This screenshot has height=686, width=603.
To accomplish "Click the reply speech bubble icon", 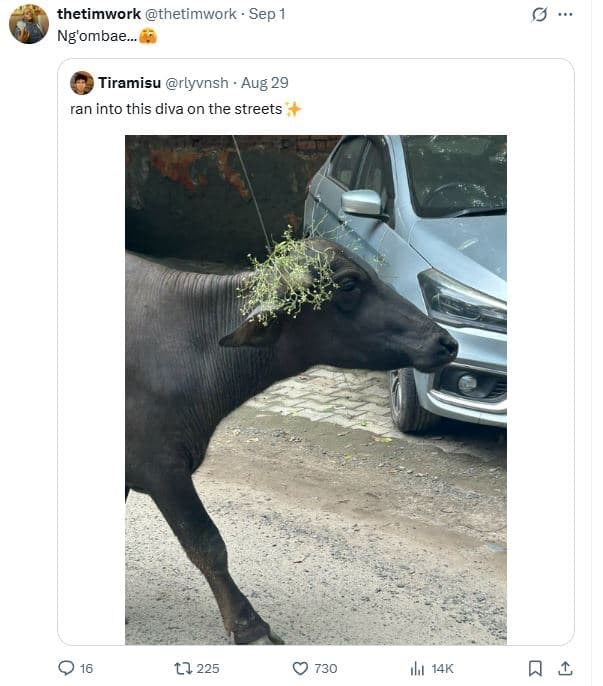I will point(67,668).
